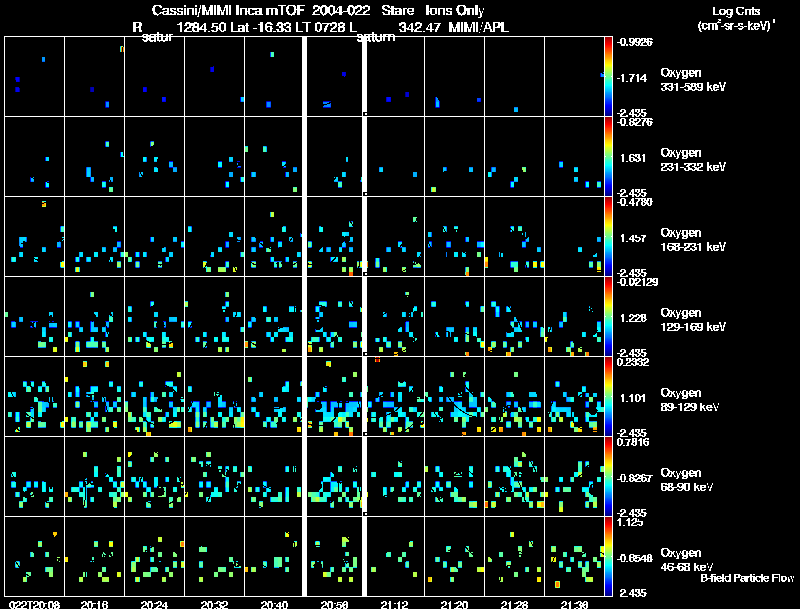
Task: Click the color bar beside Oxygen 129-169 keV
Action: 608,316
